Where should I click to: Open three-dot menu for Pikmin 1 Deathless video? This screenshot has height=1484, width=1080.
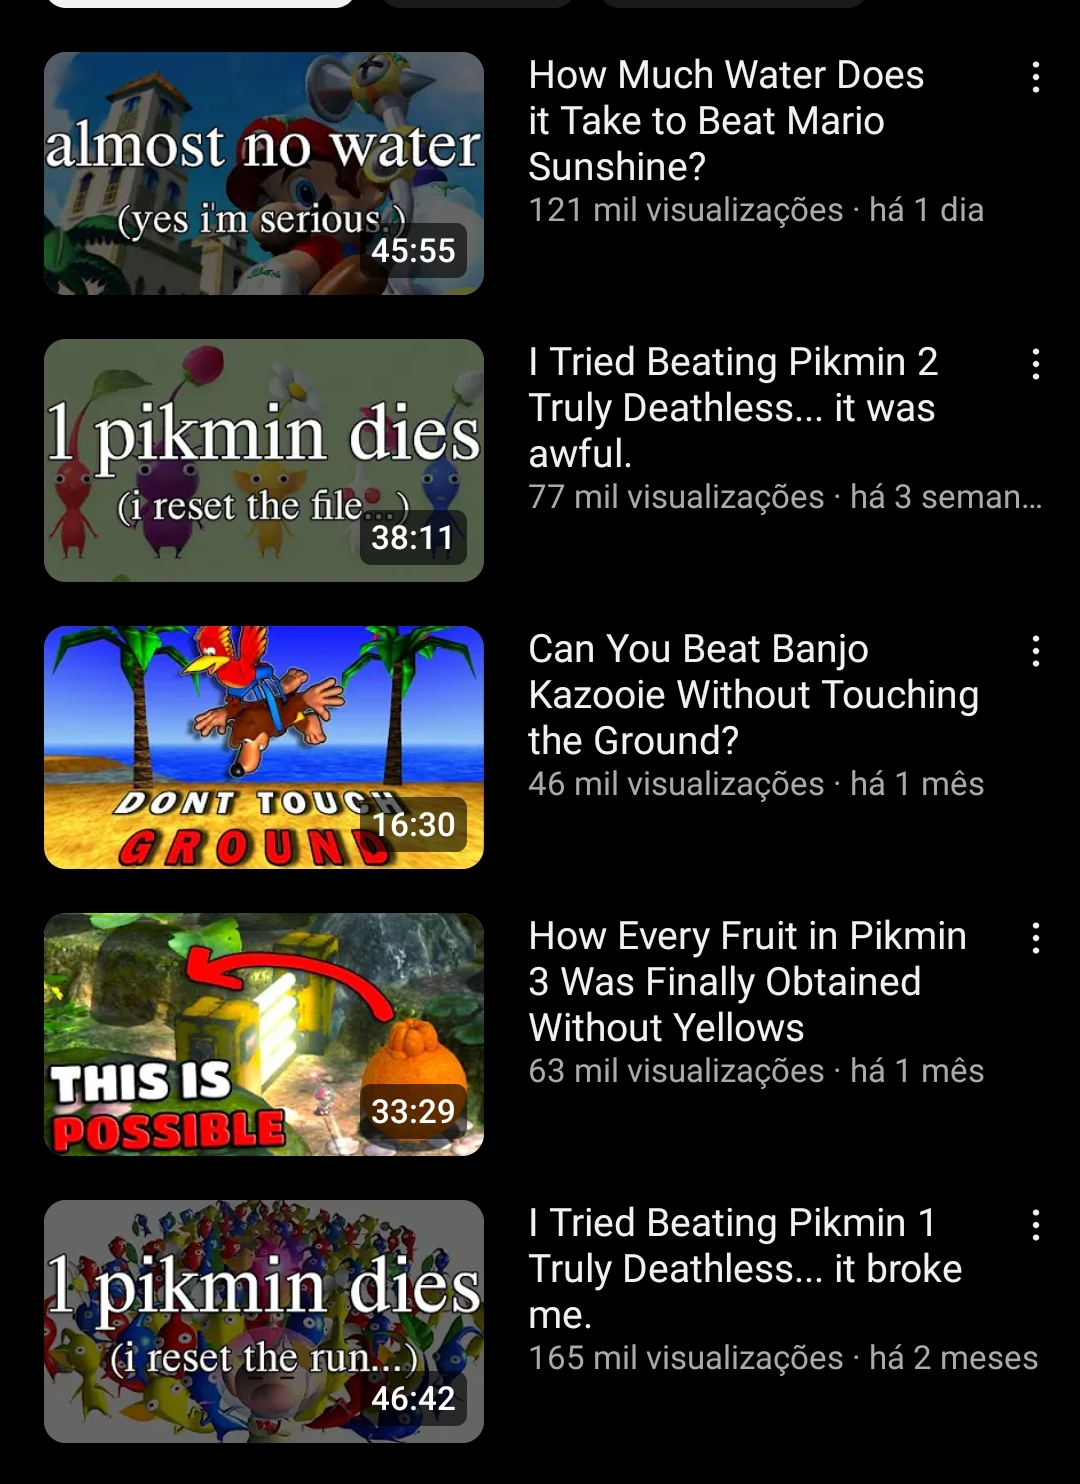[1035, 1225]
